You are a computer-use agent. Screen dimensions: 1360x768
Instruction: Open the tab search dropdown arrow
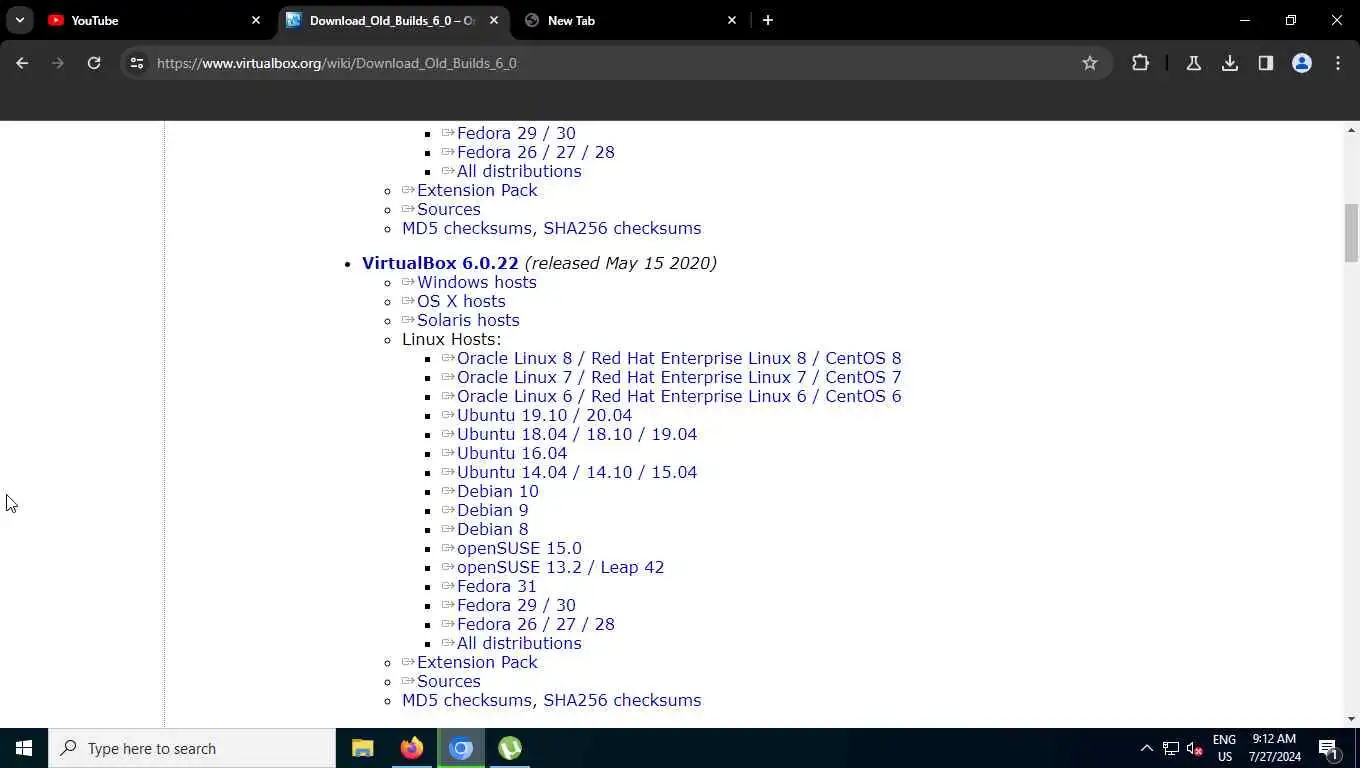point(20,20)
